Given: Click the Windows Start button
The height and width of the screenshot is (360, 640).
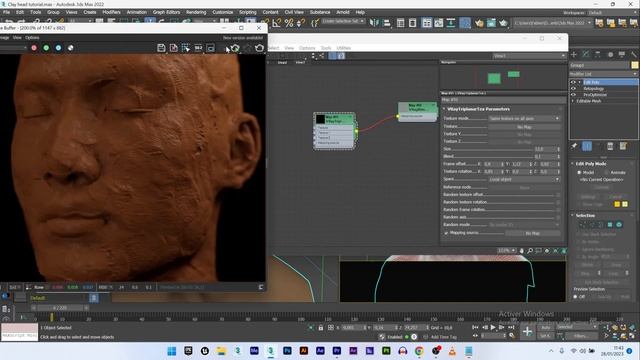Looking at the screenshot, I should (x=172, y=351).
